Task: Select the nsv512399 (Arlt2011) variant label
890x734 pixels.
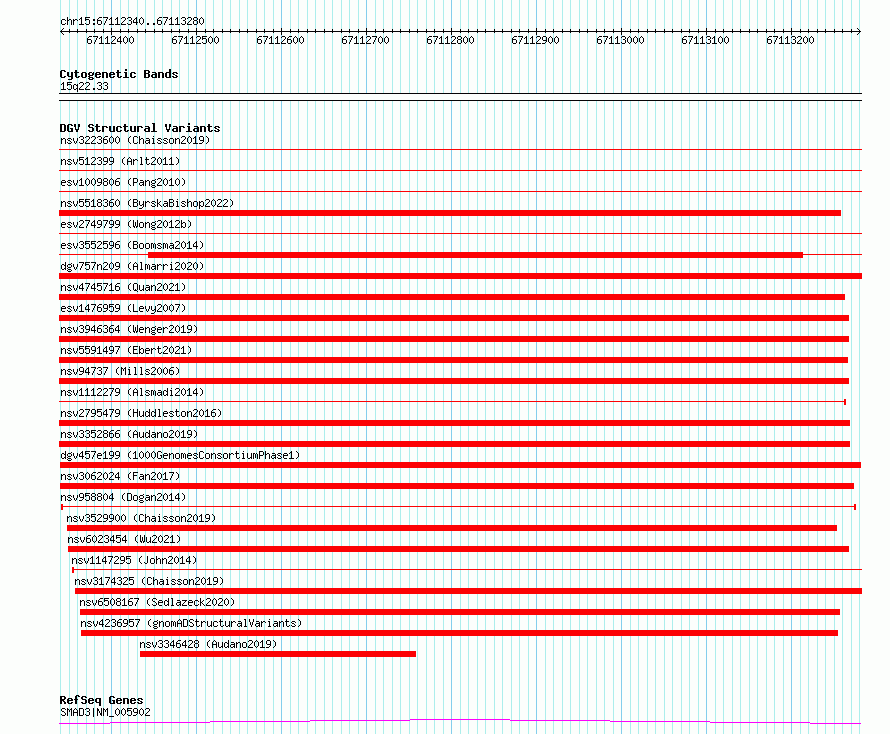Action: coord(120,161)
